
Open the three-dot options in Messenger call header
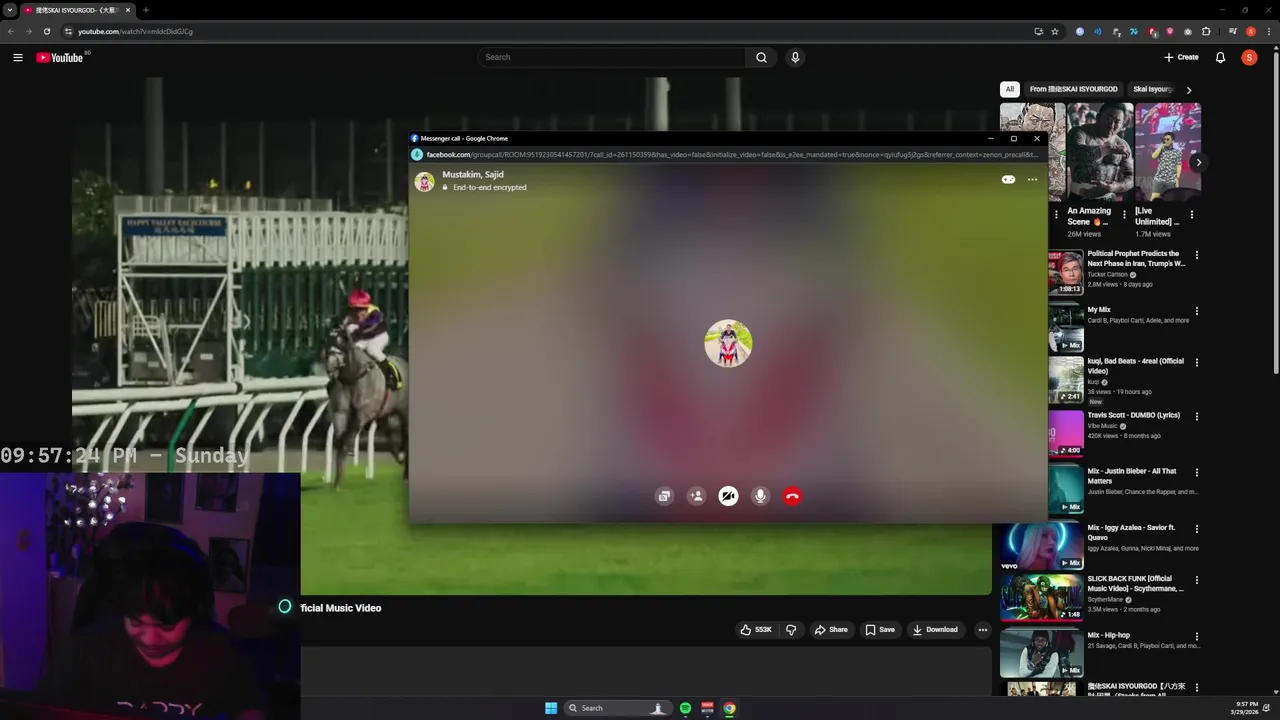pyautogui.click(x=1032, y=180)
